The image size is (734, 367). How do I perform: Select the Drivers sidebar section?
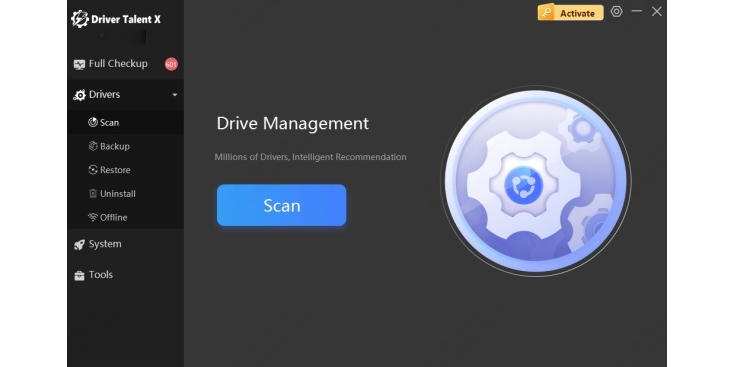click(125, 95)
